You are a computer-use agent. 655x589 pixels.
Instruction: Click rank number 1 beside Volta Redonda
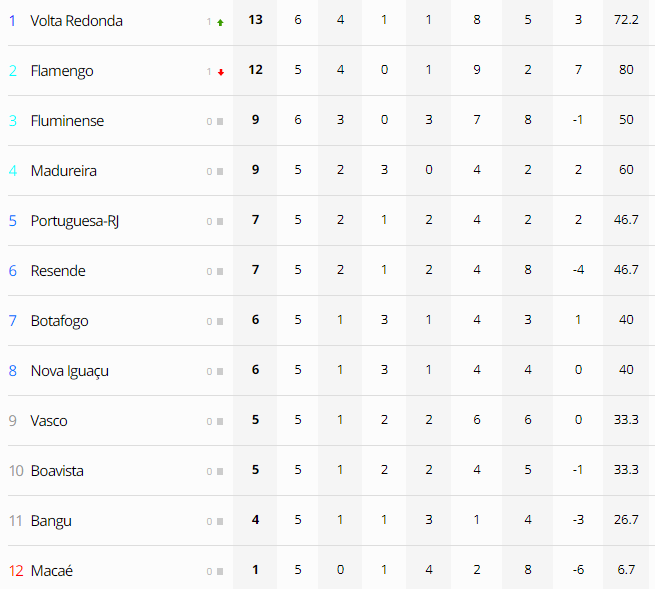tap(13, 20)
